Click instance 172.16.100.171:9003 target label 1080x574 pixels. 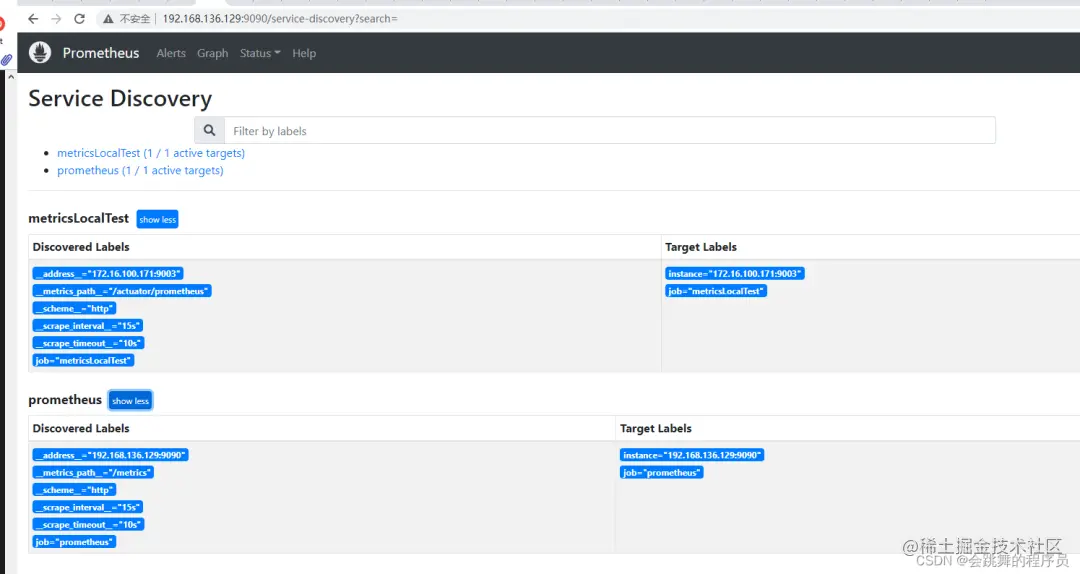pyautogui.click(x=734, y=274)
